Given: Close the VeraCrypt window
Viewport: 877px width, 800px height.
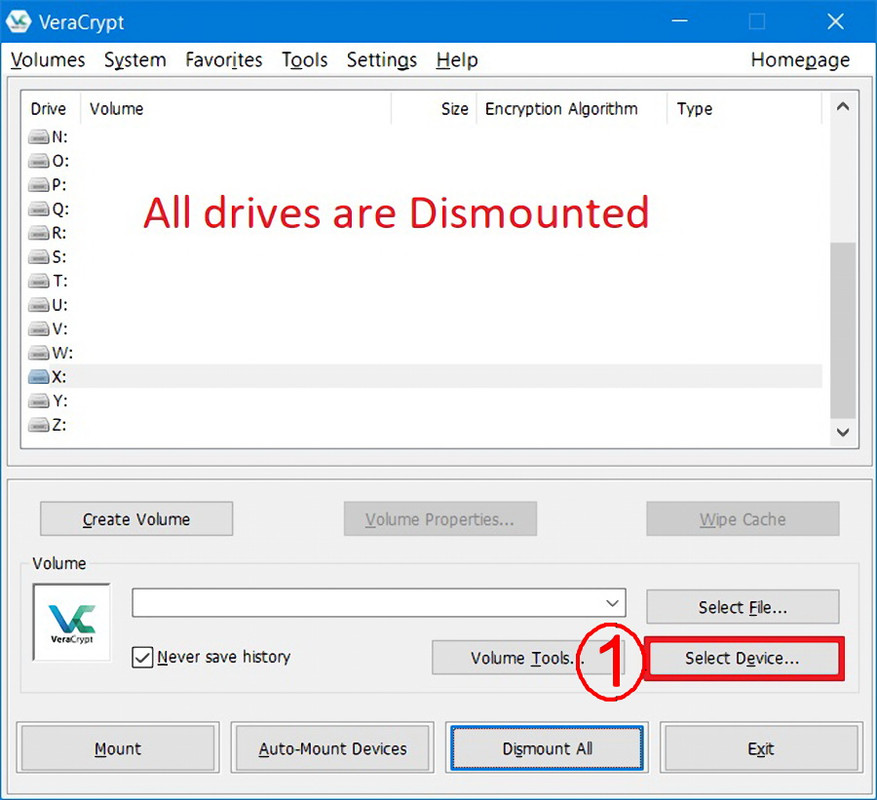Looking at the screenshot, I should coord(835,22).
